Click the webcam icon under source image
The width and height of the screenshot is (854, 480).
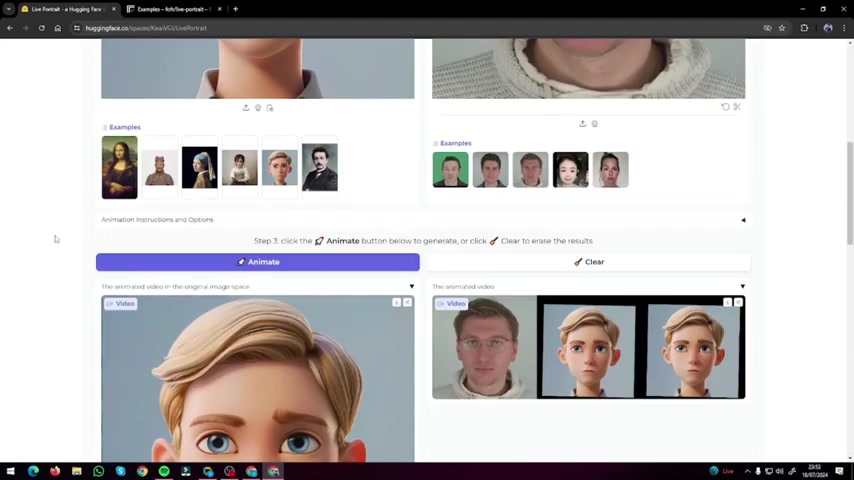258,108
